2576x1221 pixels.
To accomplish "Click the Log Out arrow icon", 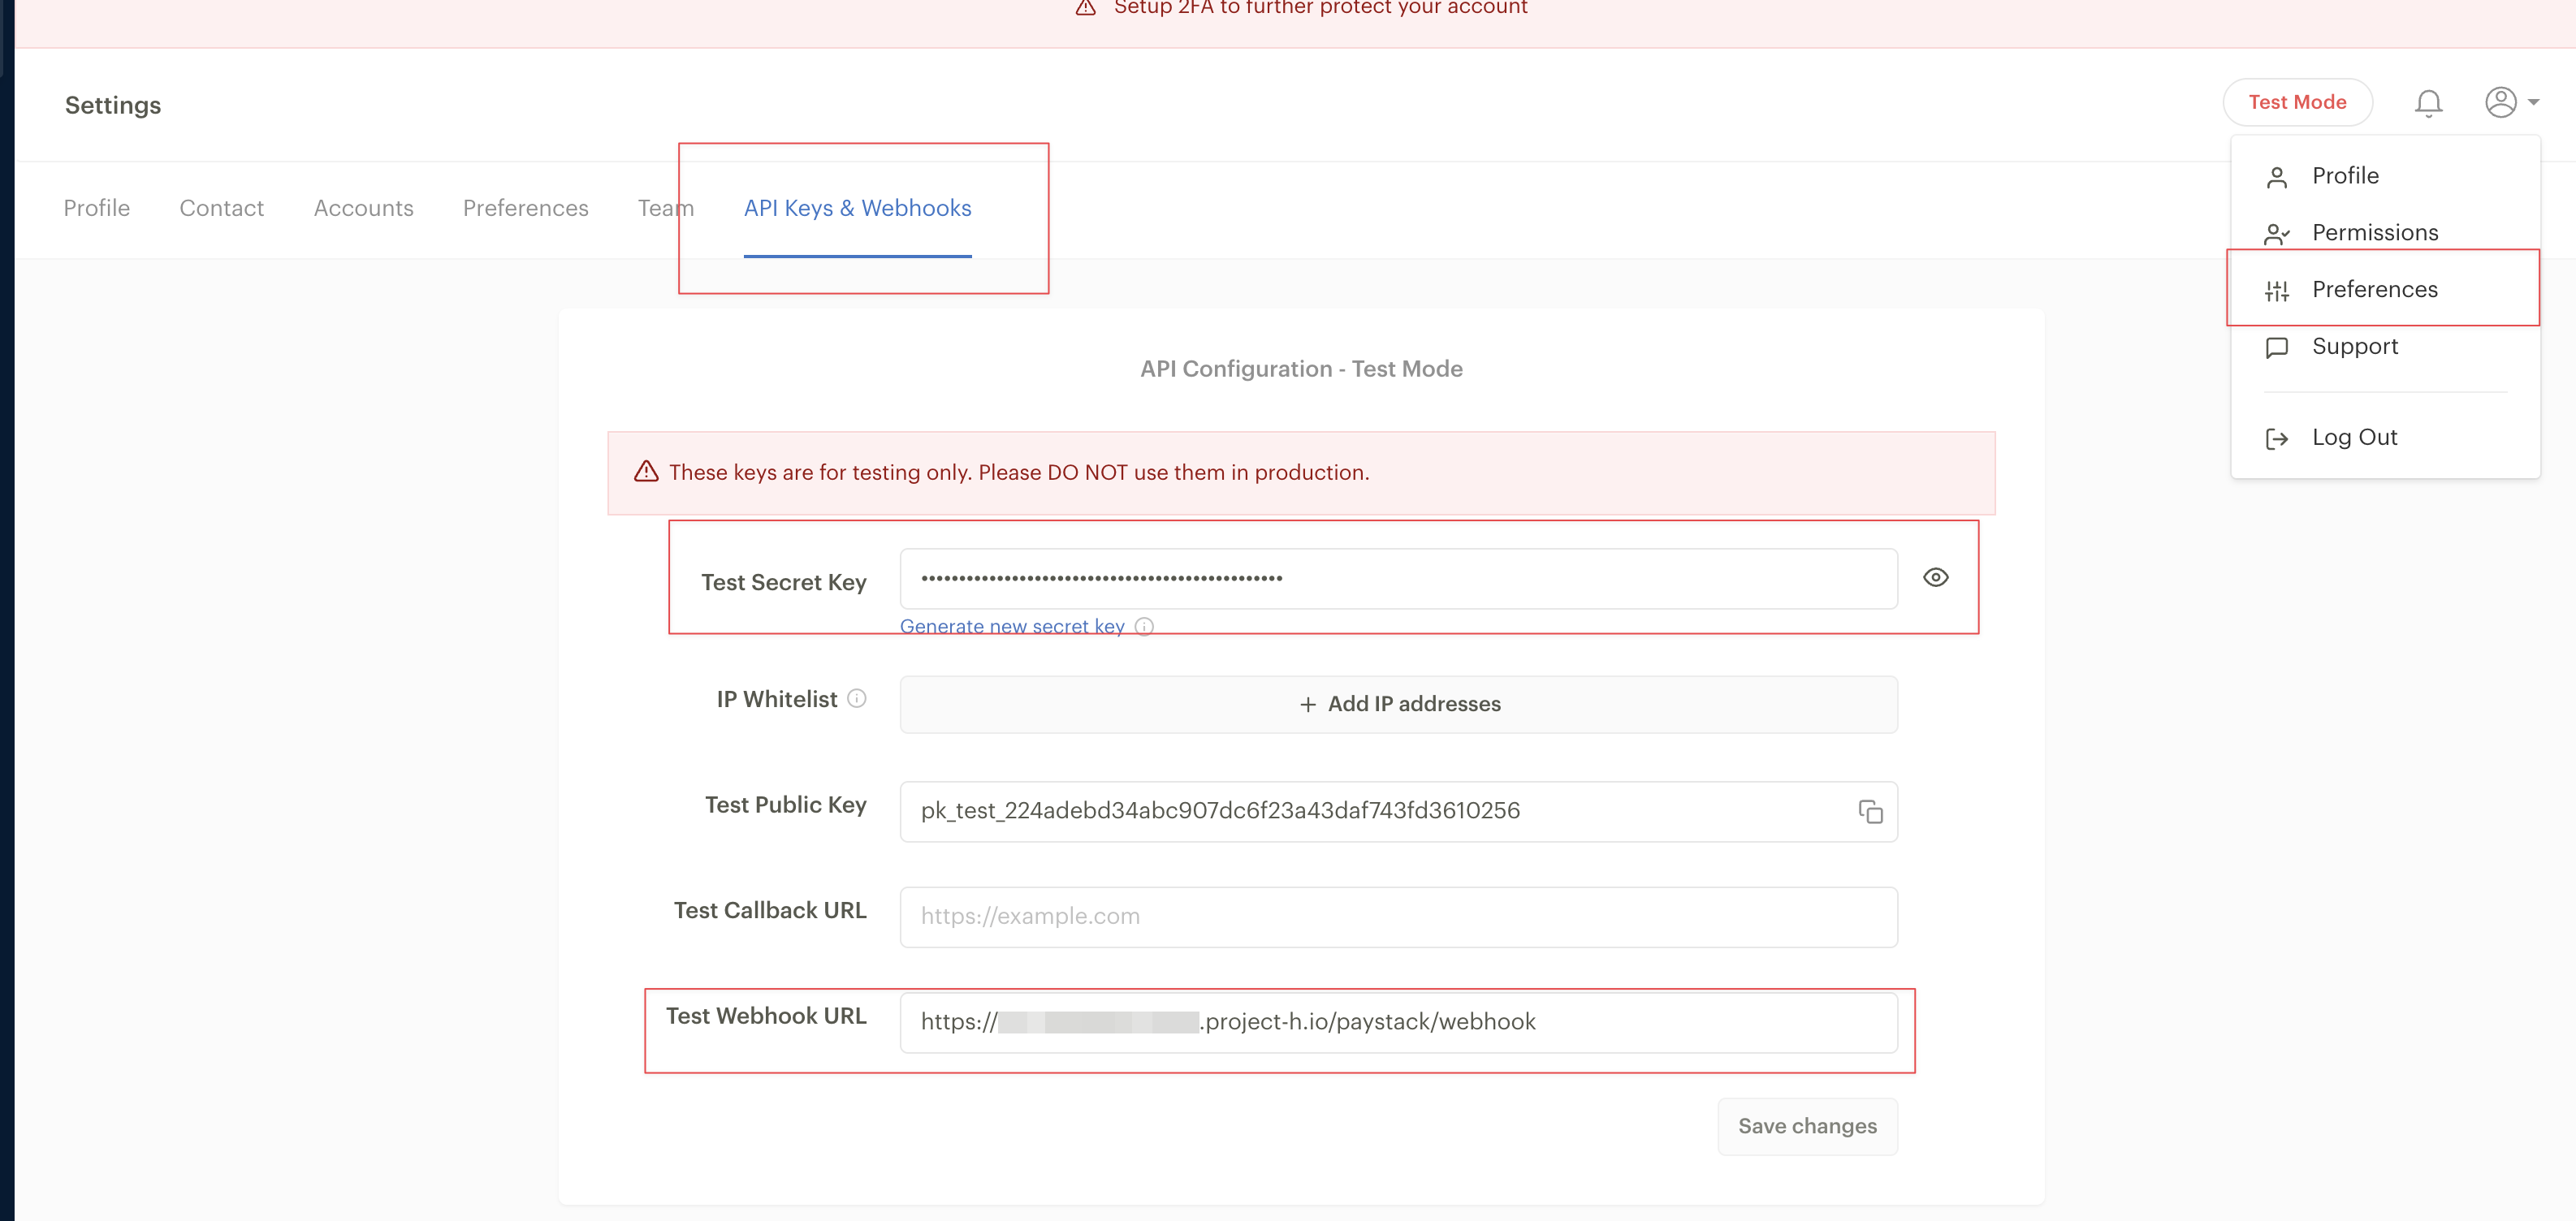I will (x=2277, y=438).
